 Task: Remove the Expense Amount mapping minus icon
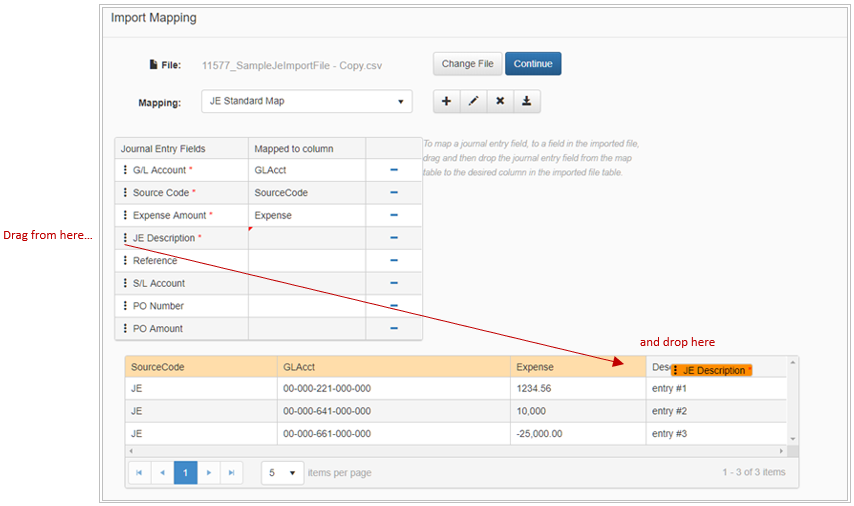point(393,215)
